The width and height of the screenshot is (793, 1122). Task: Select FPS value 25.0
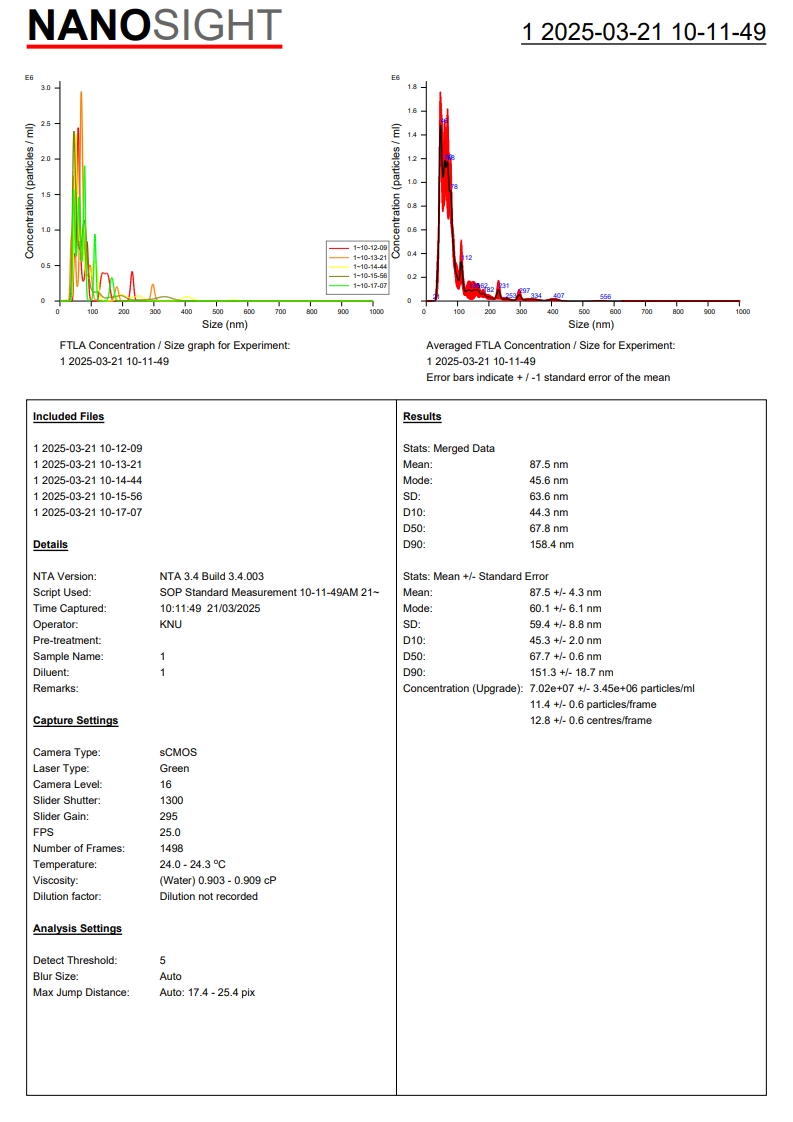(170, 833)
